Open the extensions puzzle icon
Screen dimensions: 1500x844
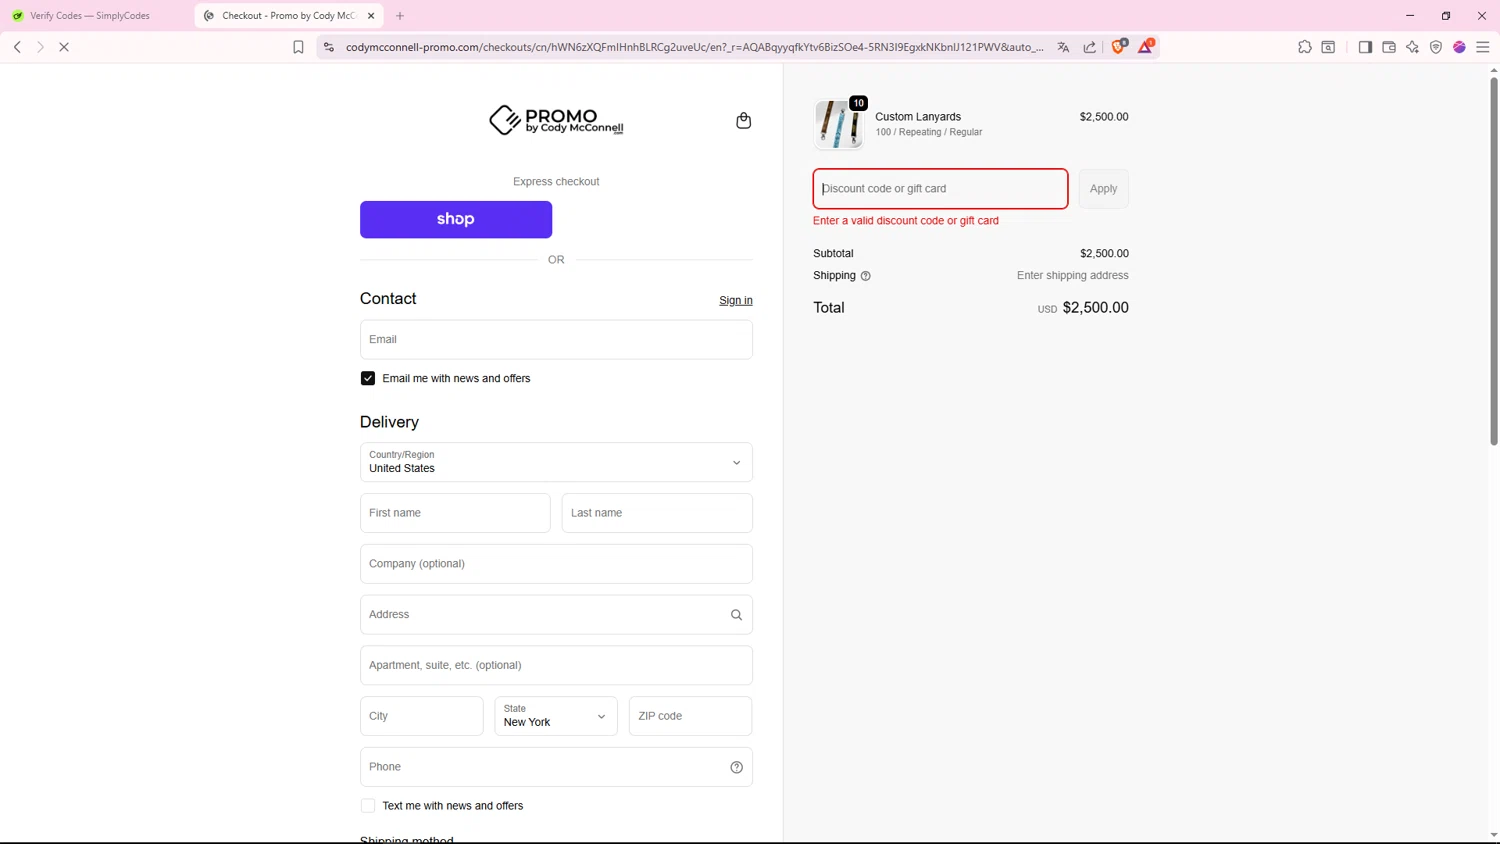1305,47
